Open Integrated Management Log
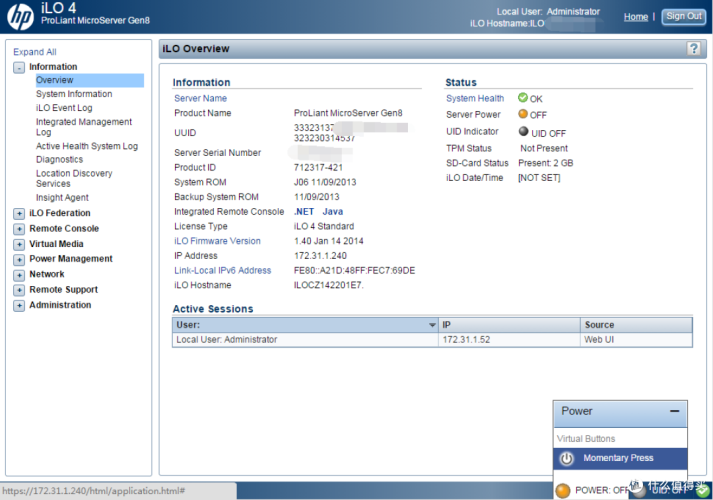This screenshot has width=713, height=500. coord(84,127)
